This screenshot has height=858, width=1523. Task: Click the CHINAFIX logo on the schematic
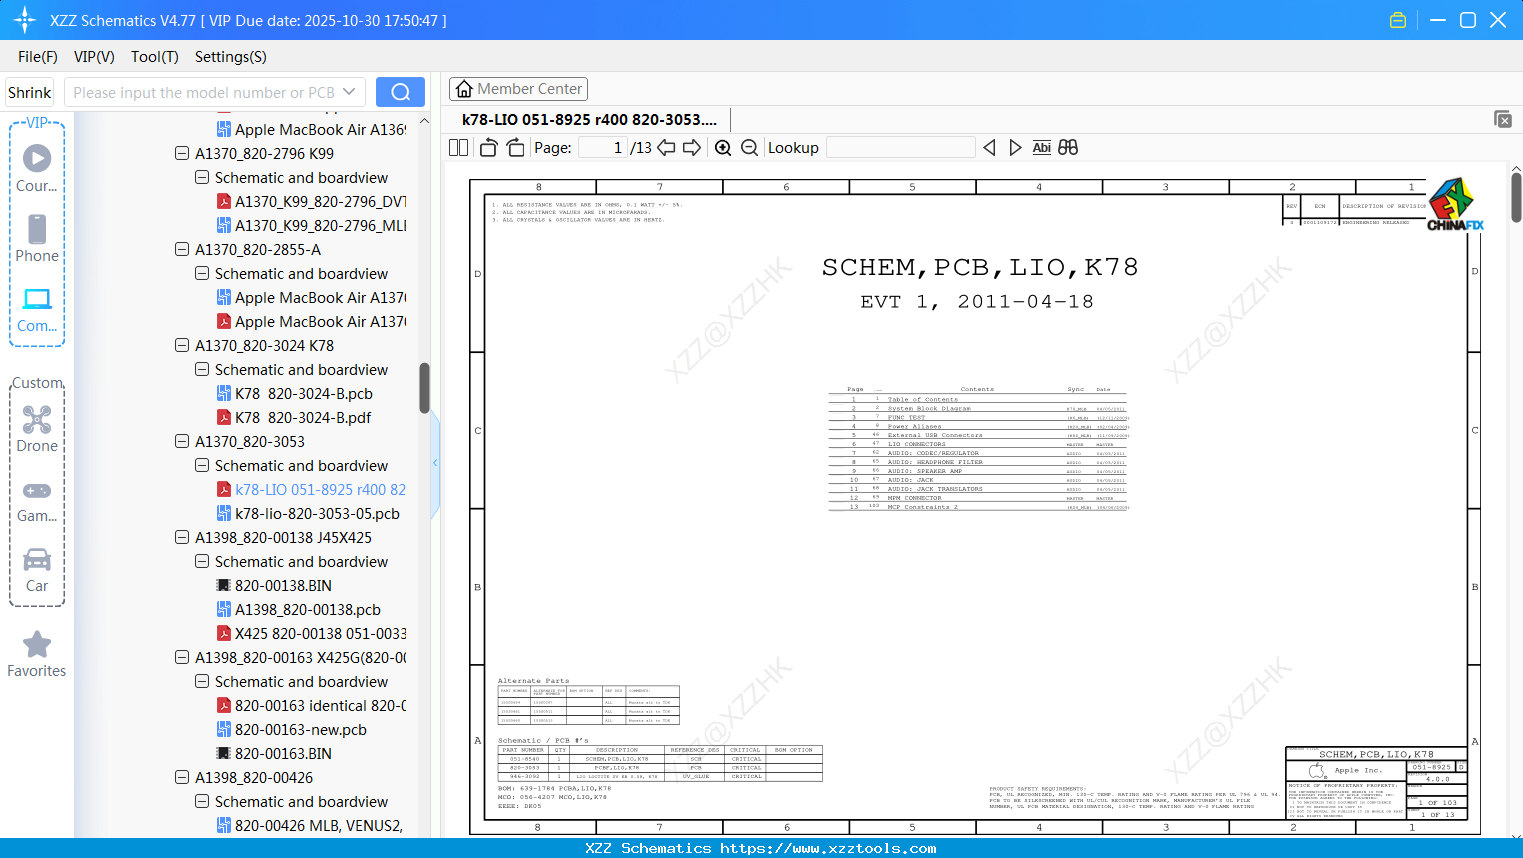[1455, 205]
